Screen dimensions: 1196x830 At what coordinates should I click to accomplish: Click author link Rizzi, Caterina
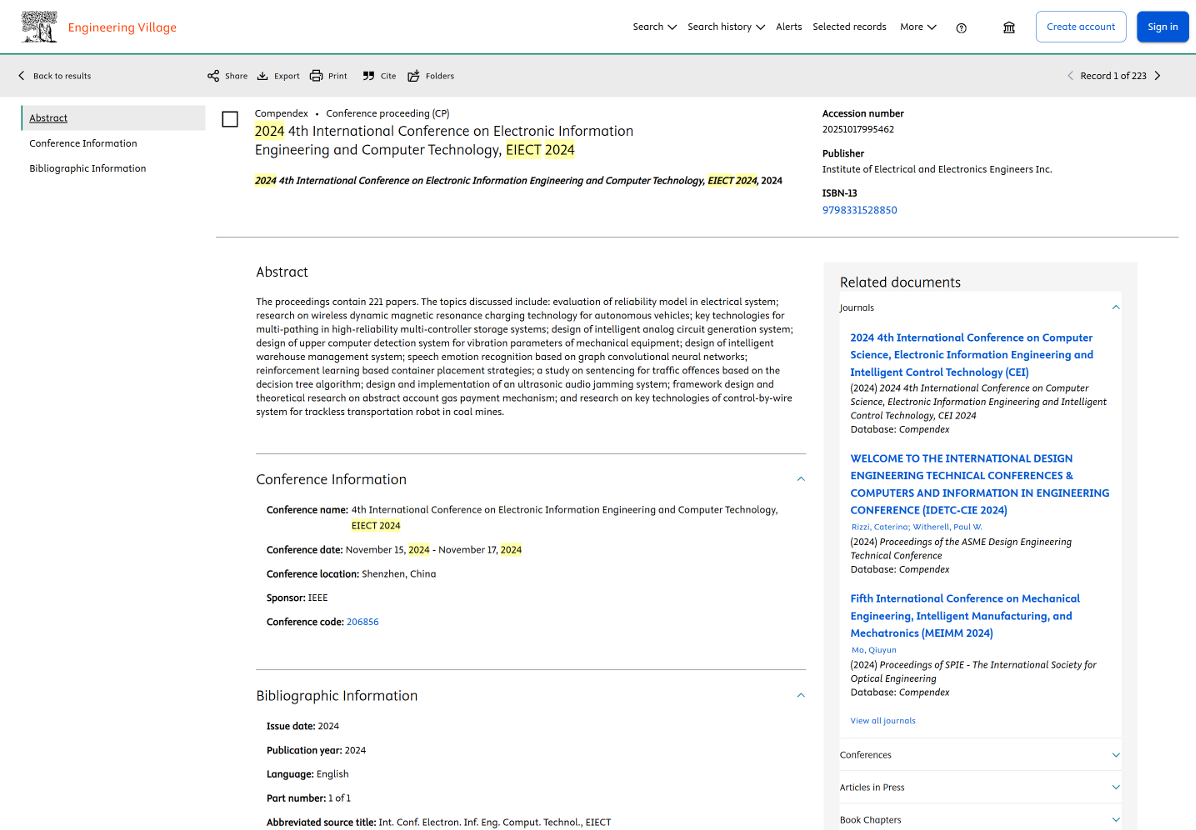pyautogui.click(x=879, y=526)
